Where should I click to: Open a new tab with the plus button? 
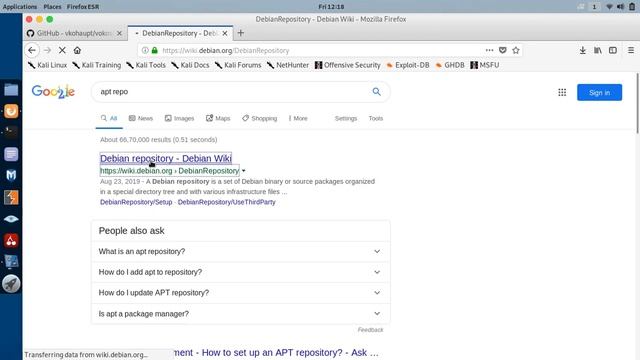[240, 33]
